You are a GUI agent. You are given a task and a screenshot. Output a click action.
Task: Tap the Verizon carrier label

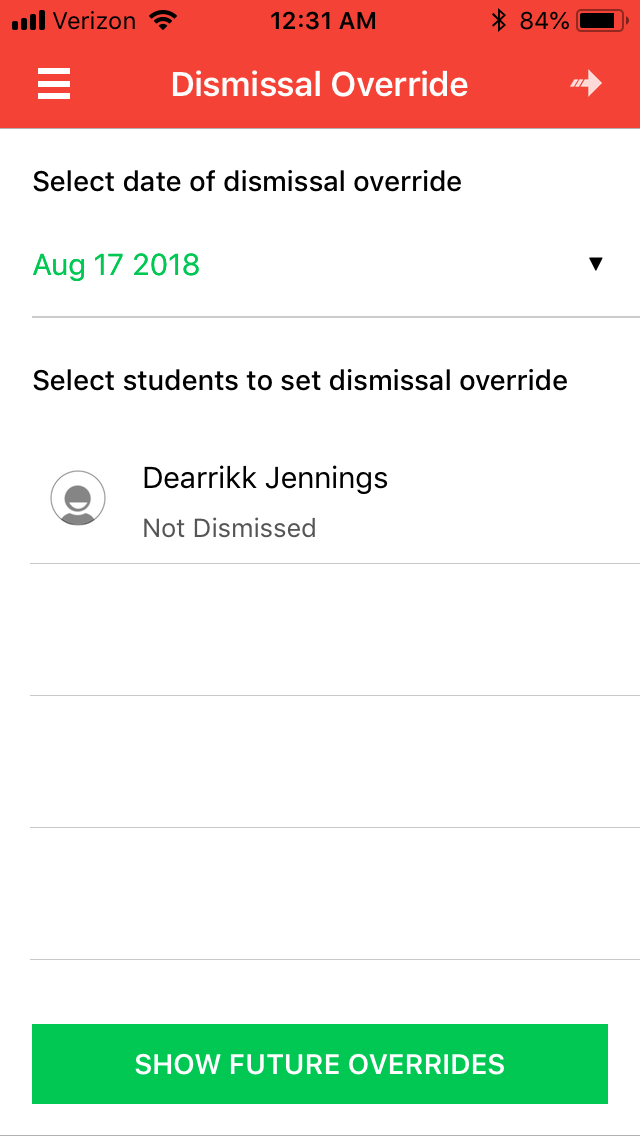click(x=95, y=20)
